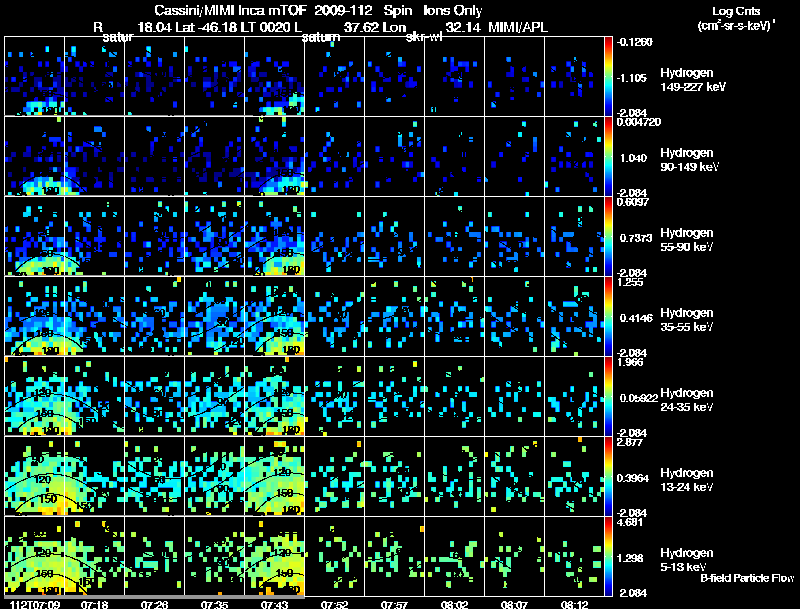Screen dimensions: 800x609
Task: Open the 5-13 keV image in the first column
Action: tap(34, 556)
